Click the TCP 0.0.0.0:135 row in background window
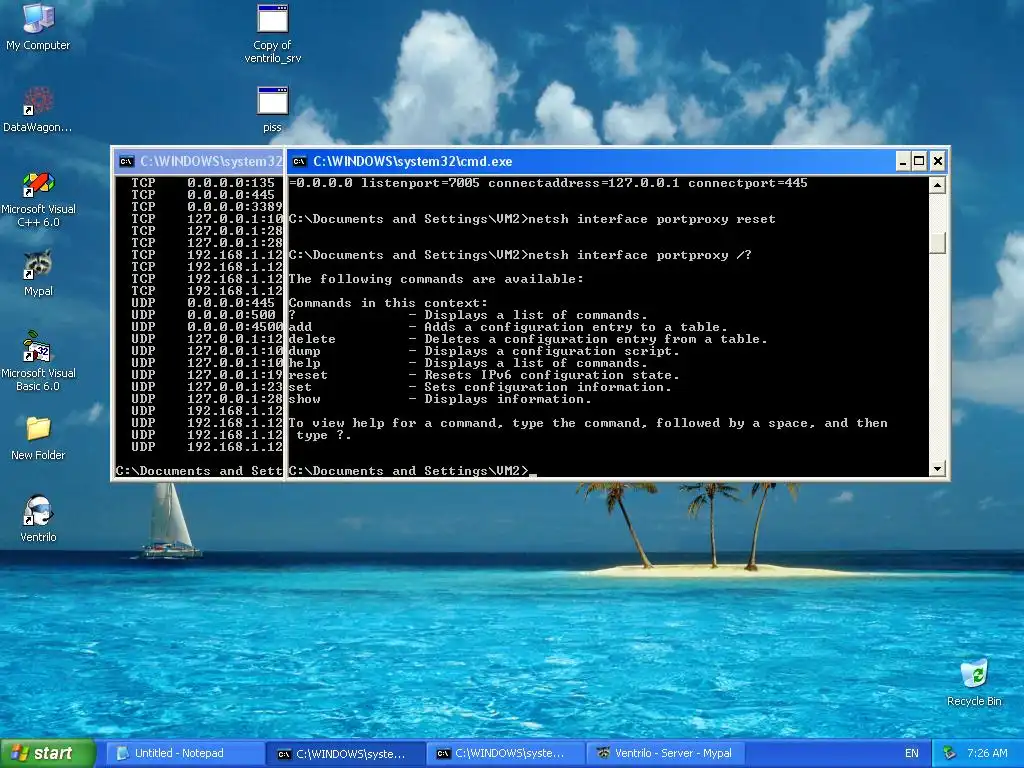This screenshot has width=1024, height=768. tap(202, 183)
